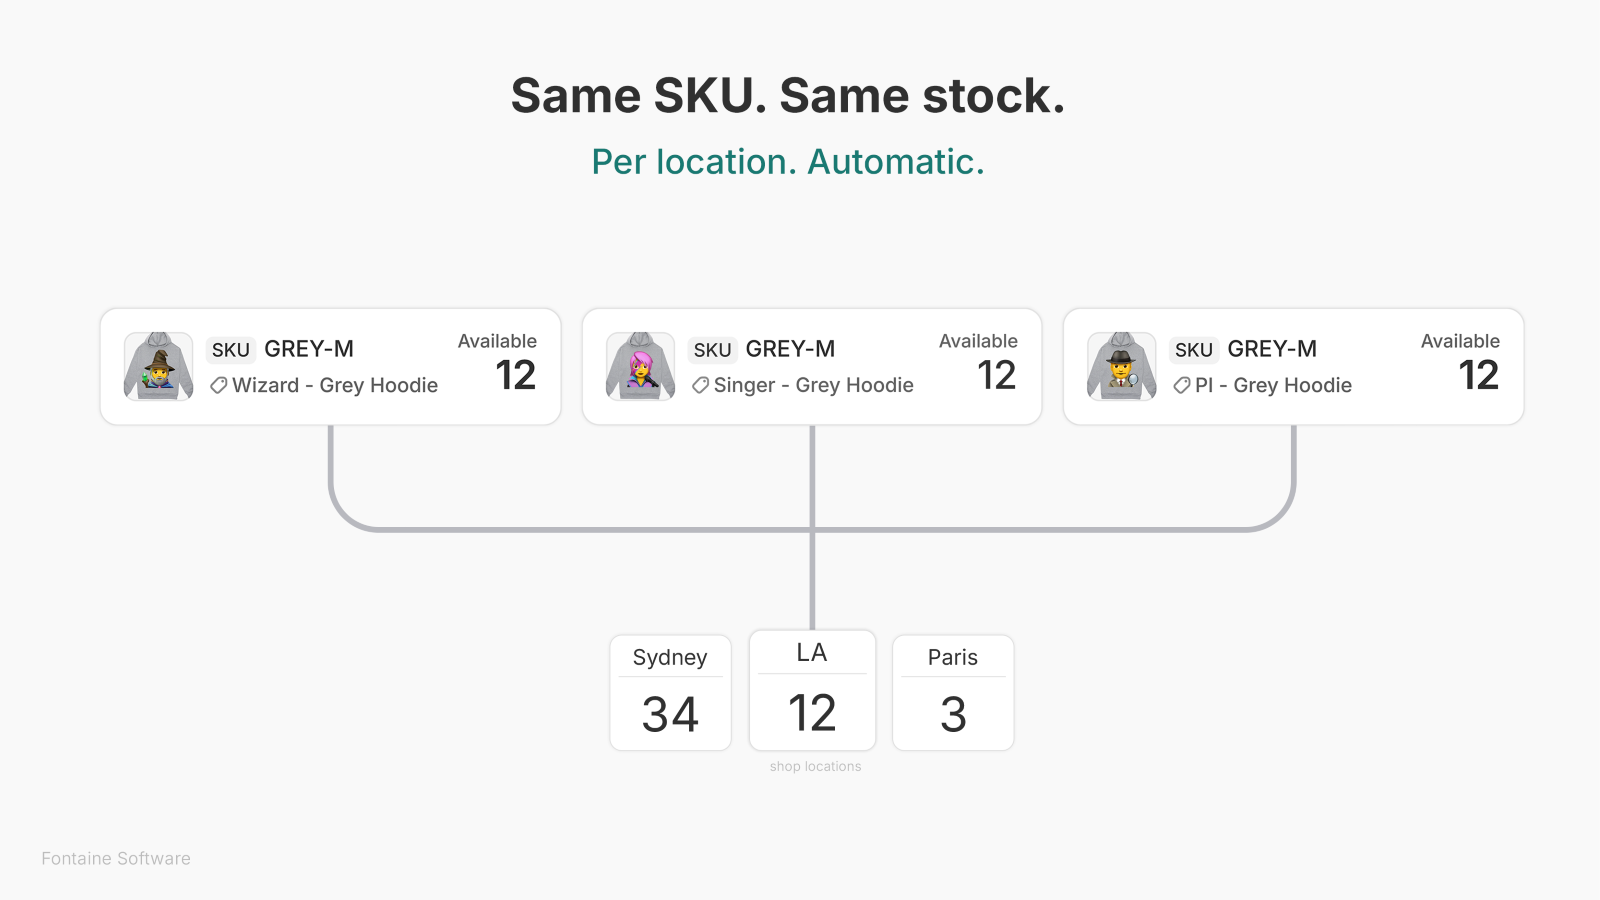Click the Wizard hoodie product thumbnail
The image size is (1600, 900).
click(x=158, y=366)
